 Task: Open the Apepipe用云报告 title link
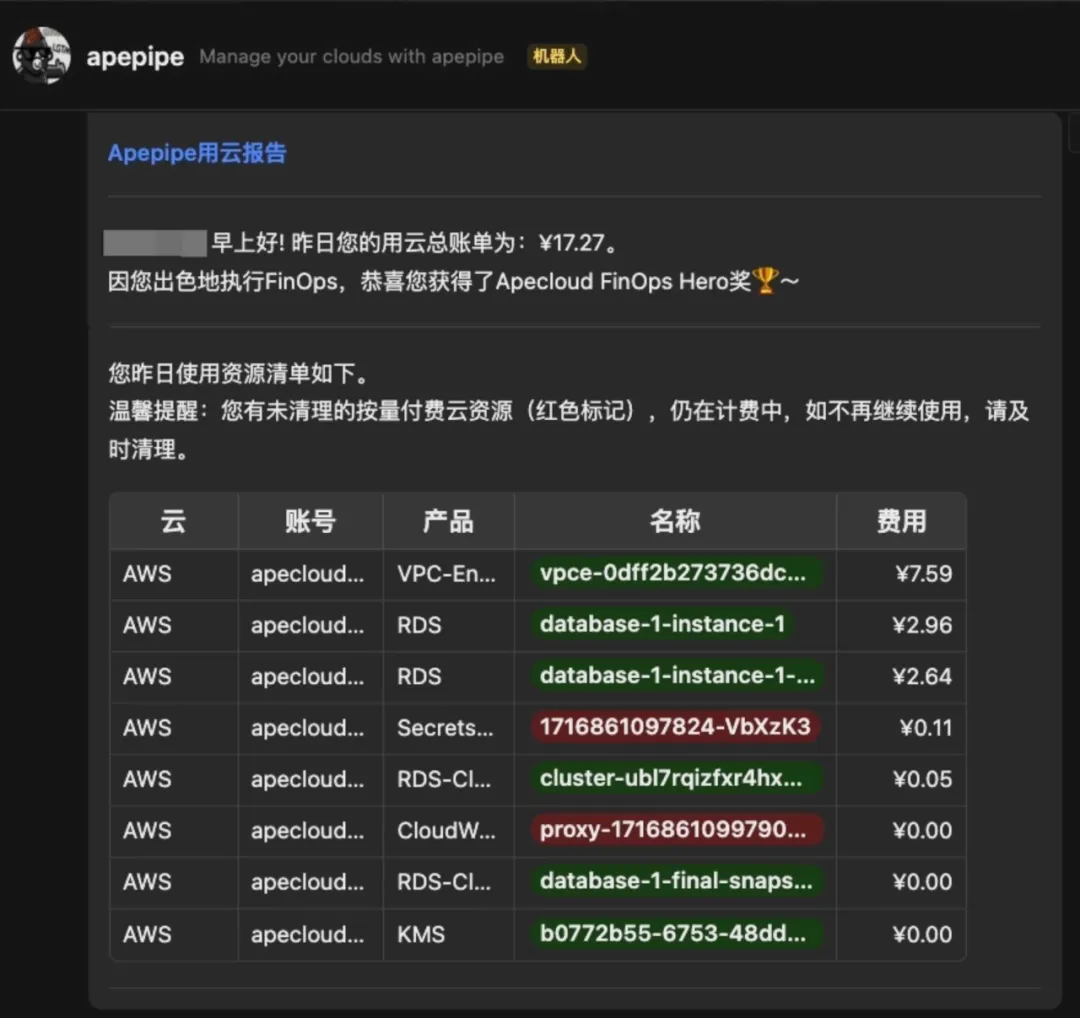click(197, 153)
